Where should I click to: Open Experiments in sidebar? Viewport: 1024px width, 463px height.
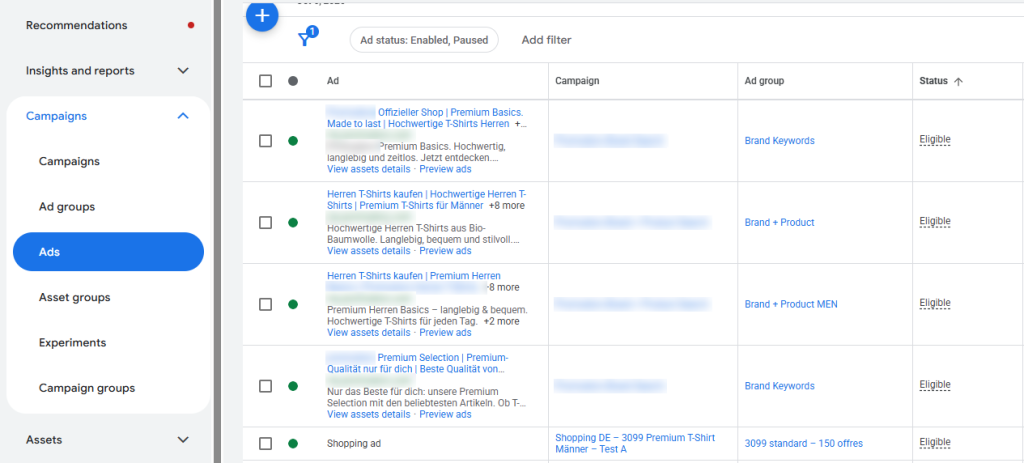72,343
